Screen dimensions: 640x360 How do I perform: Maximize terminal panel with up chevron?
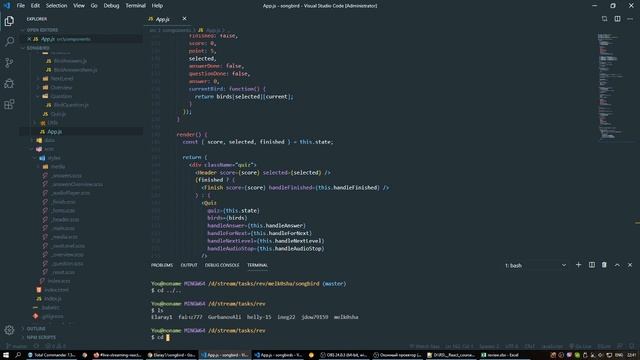[x=617, y=265]
